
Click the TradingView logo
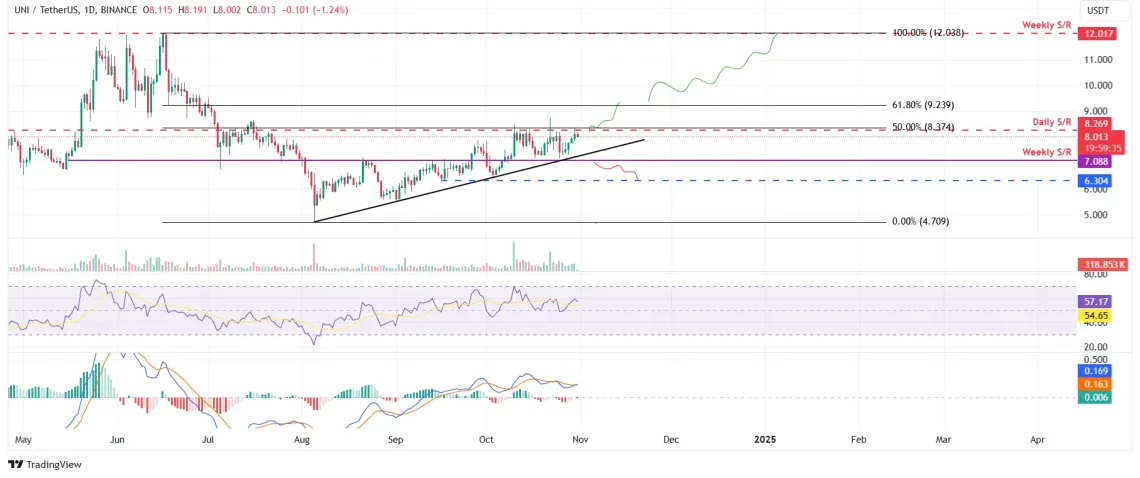[44, 464]
